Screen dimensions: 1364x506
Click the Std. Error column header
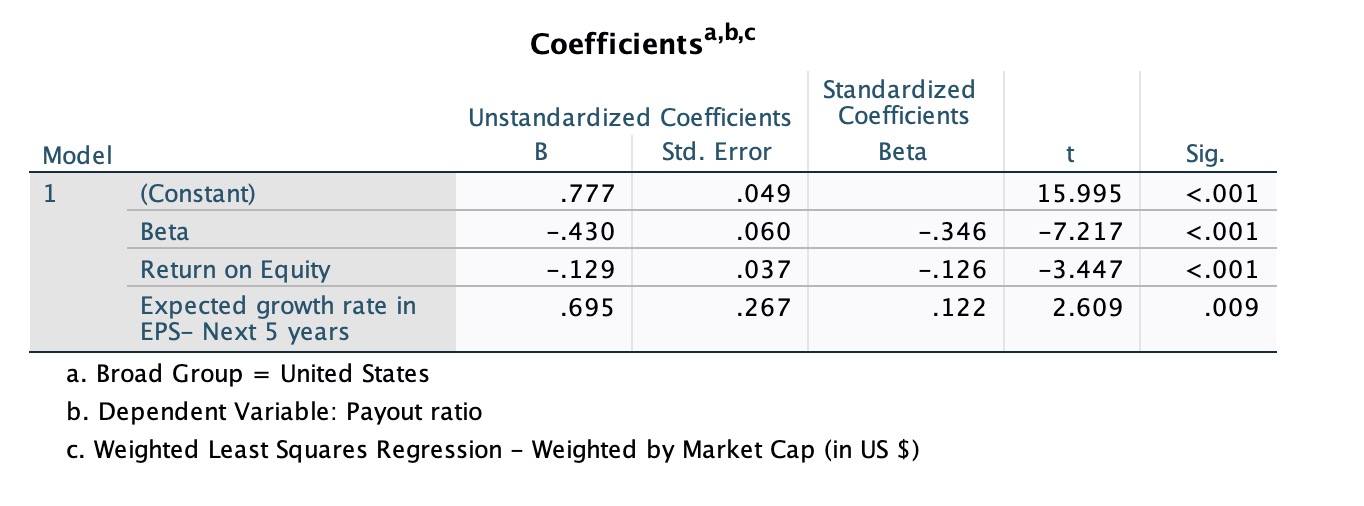(717, 153)
